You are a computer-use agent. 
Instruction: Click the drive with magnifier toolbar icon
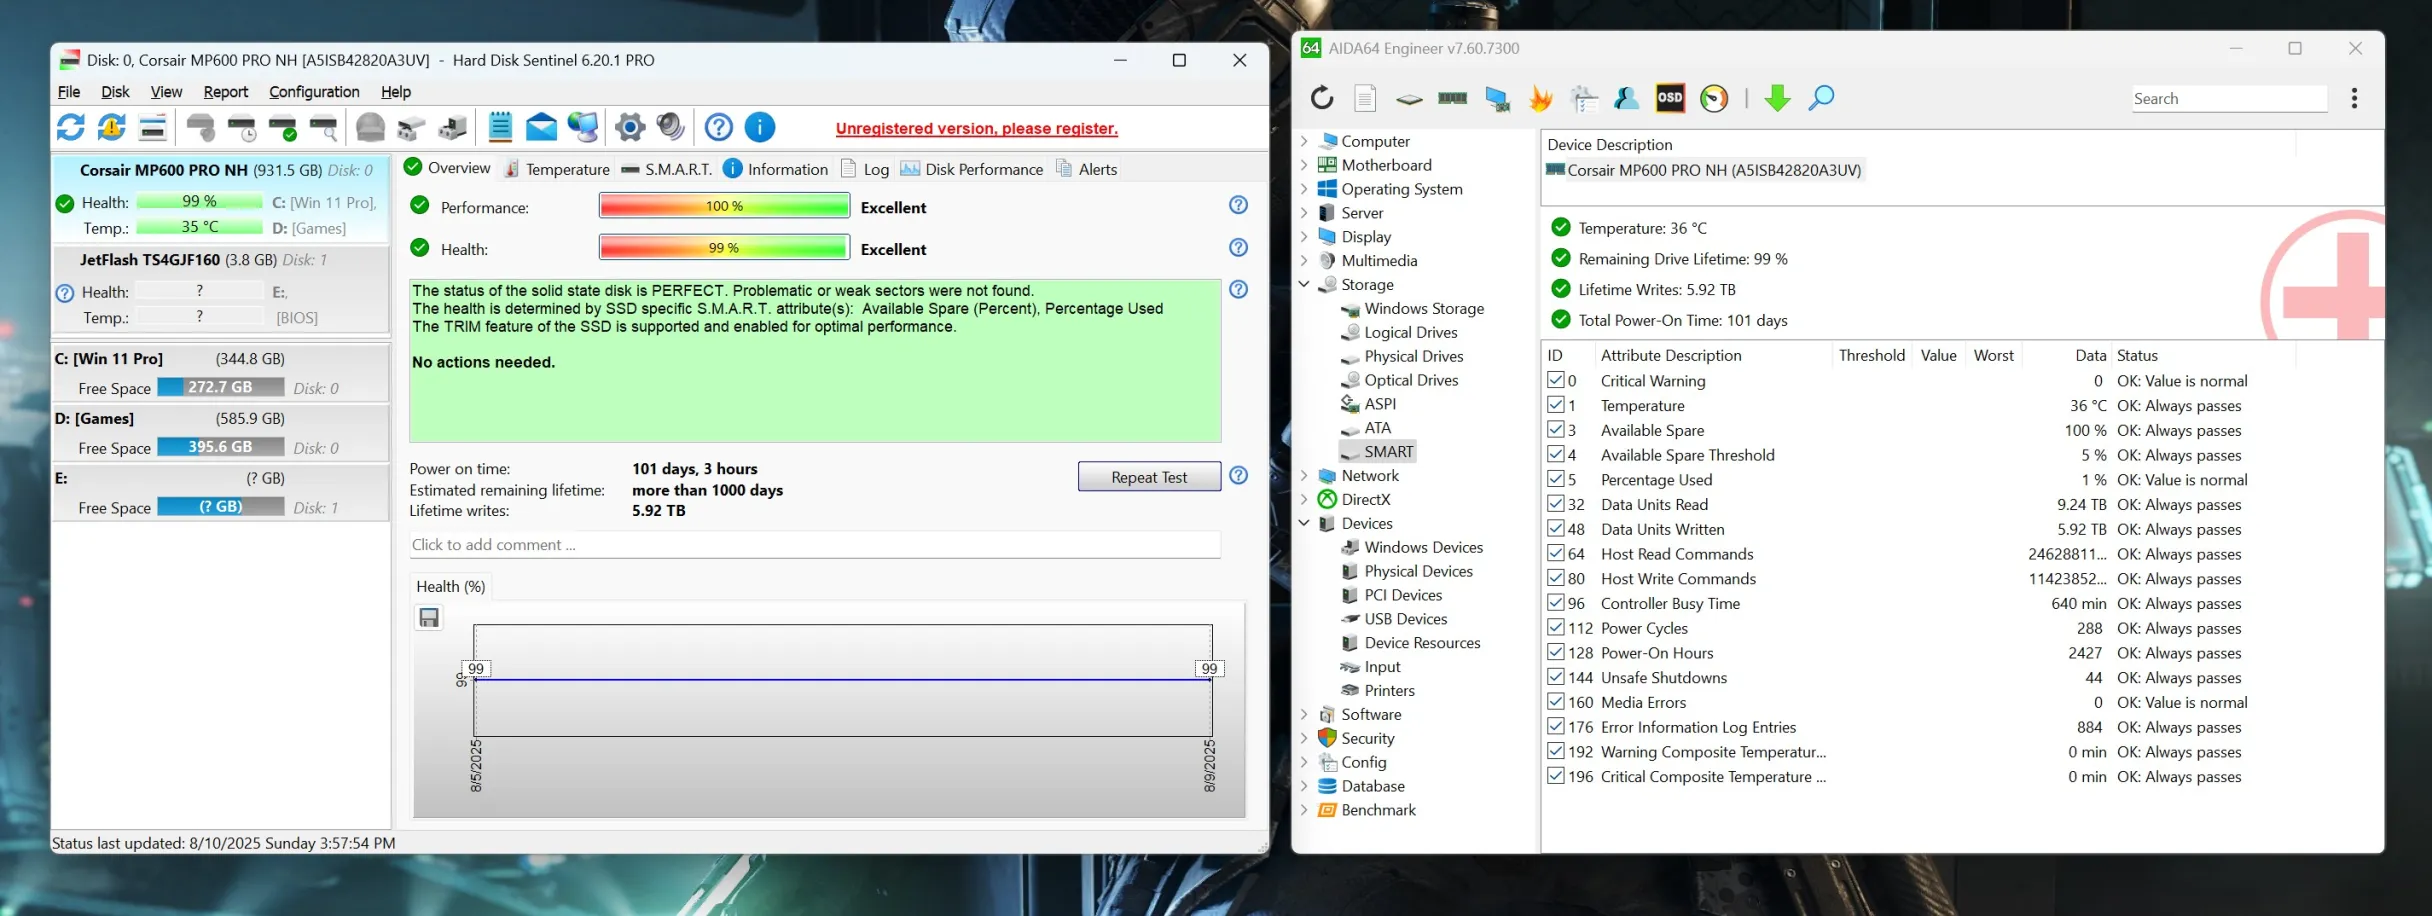(x=324, y=127)
